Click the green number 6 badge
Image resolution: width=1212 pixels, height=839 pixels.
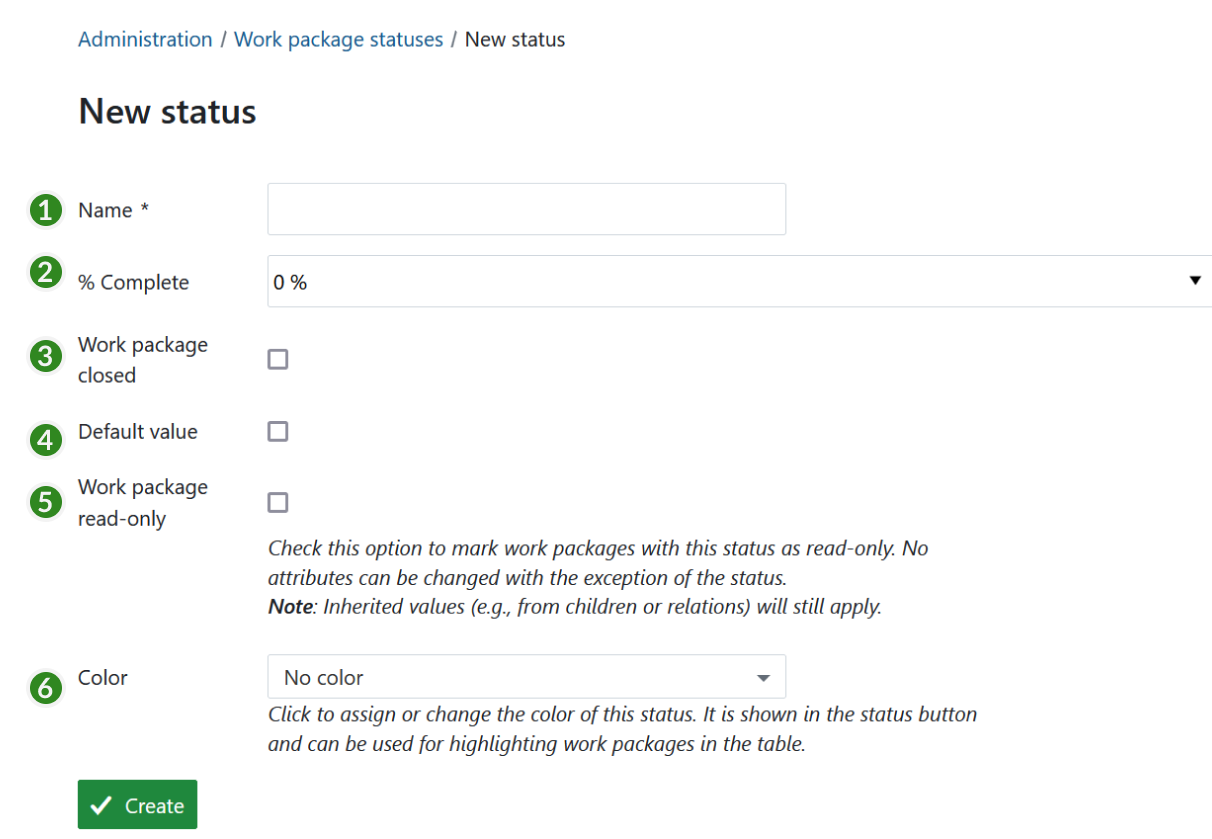[44, 687]
